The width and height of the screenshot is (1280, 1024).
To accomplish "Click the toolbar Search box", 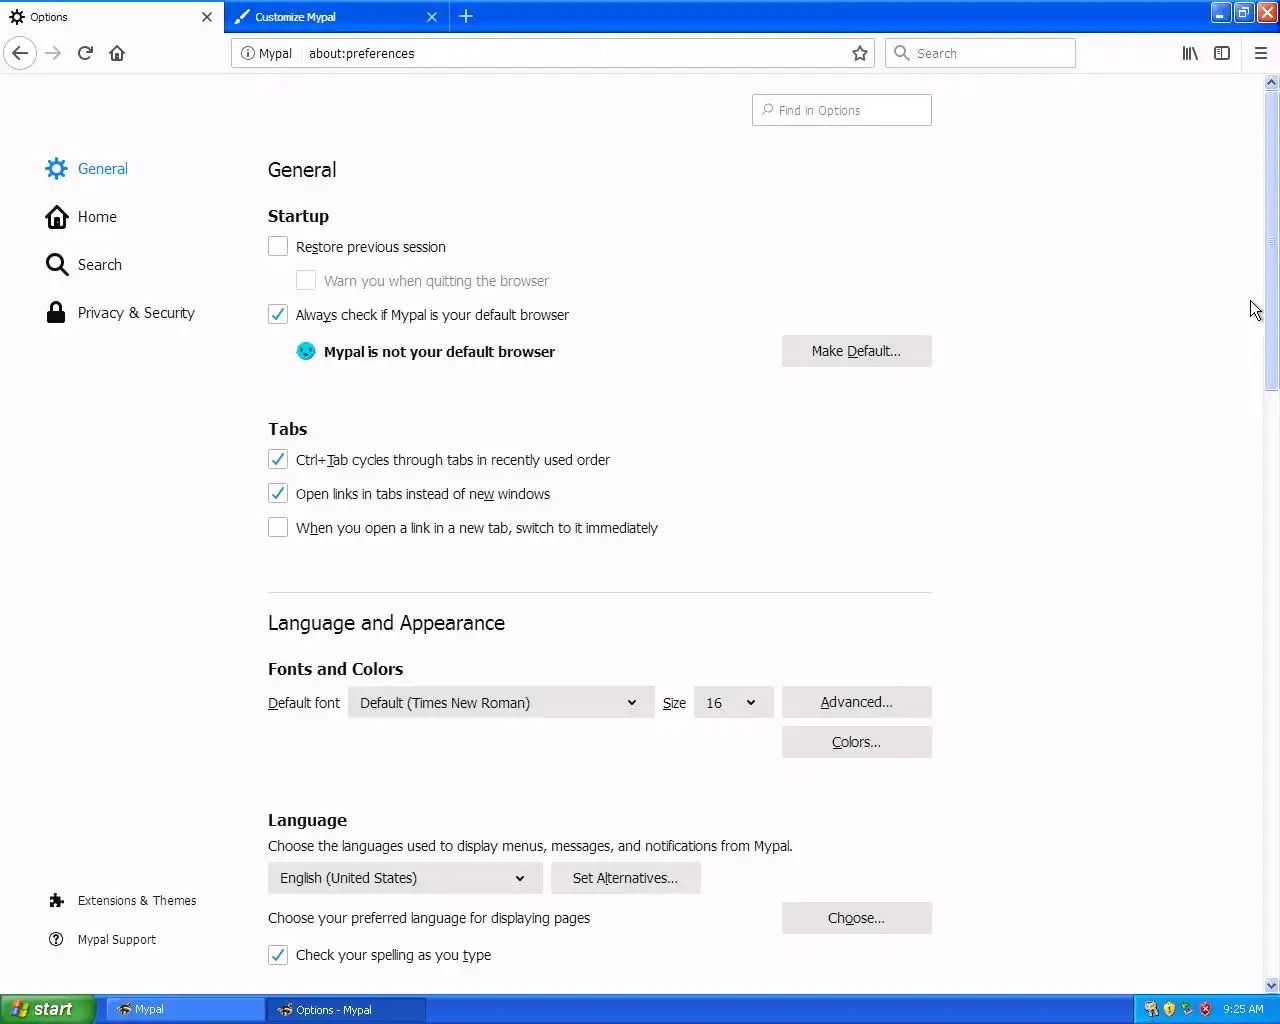I will click(980, 53).
